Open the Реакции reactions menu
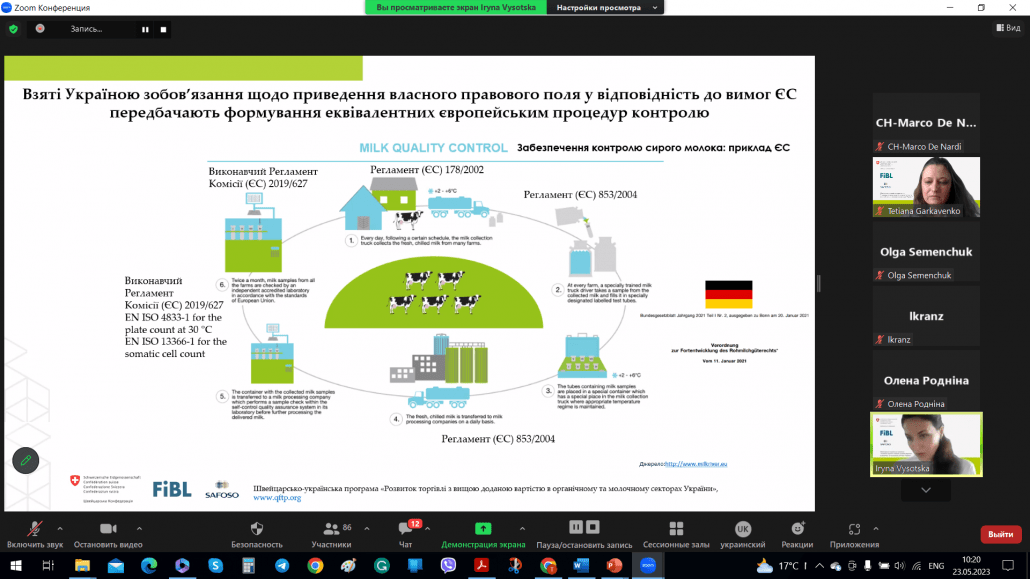Image resolution: width=1030 pixels, height=579 pixels. point(797,531)
